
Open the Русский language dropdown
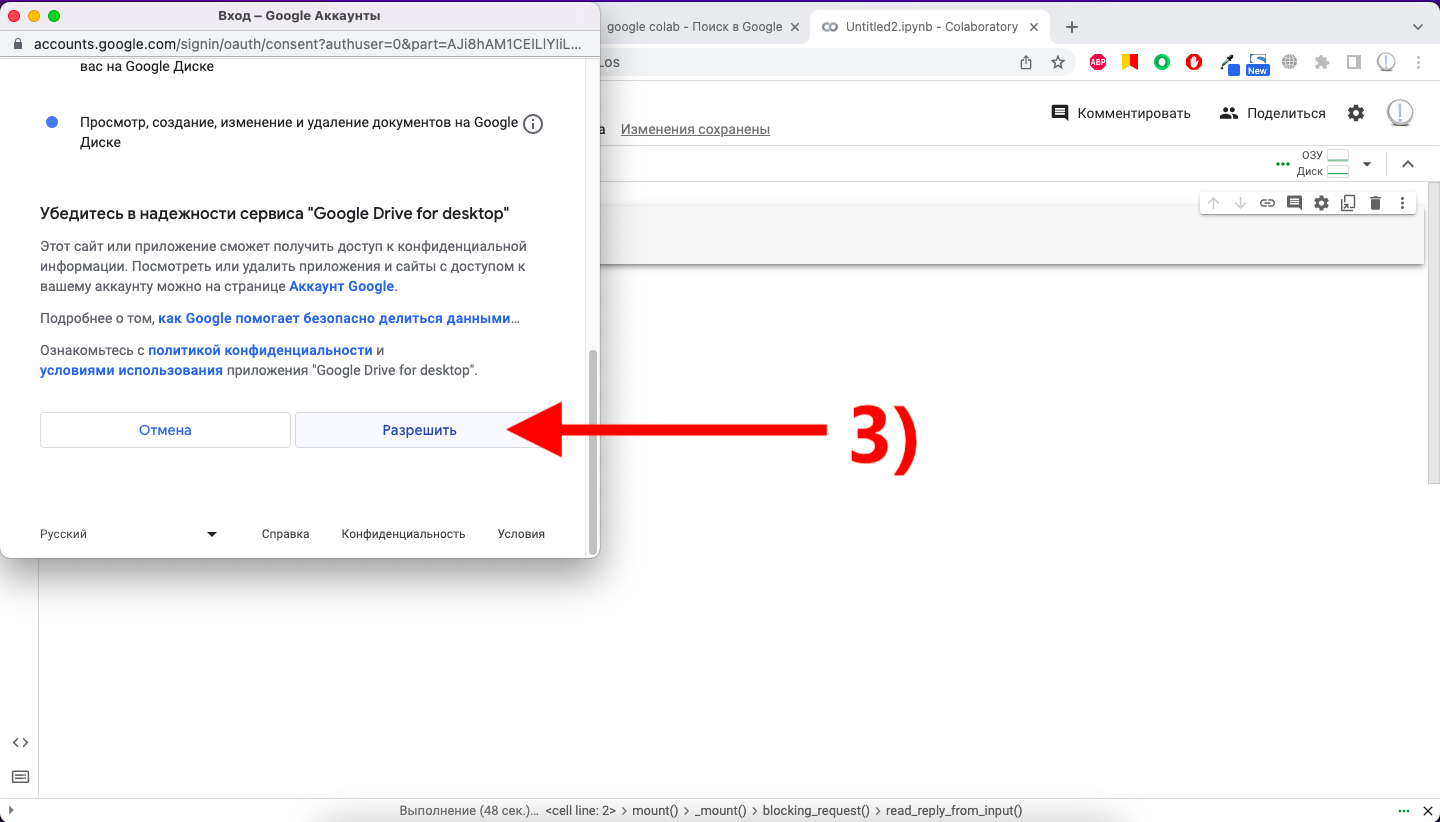(x=129, y=534)
